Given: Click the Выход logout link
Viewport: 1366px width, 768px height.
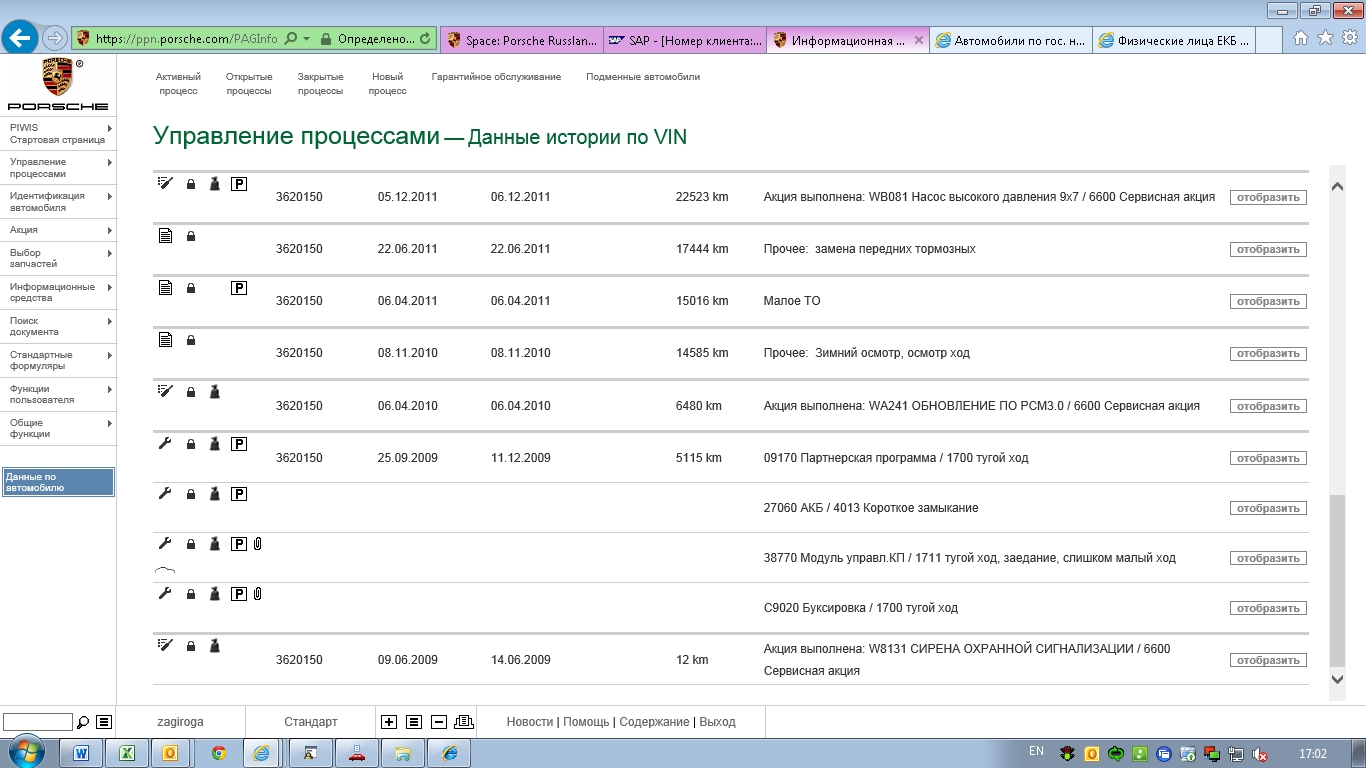Looking at the screenshot, I should point(718,722).
